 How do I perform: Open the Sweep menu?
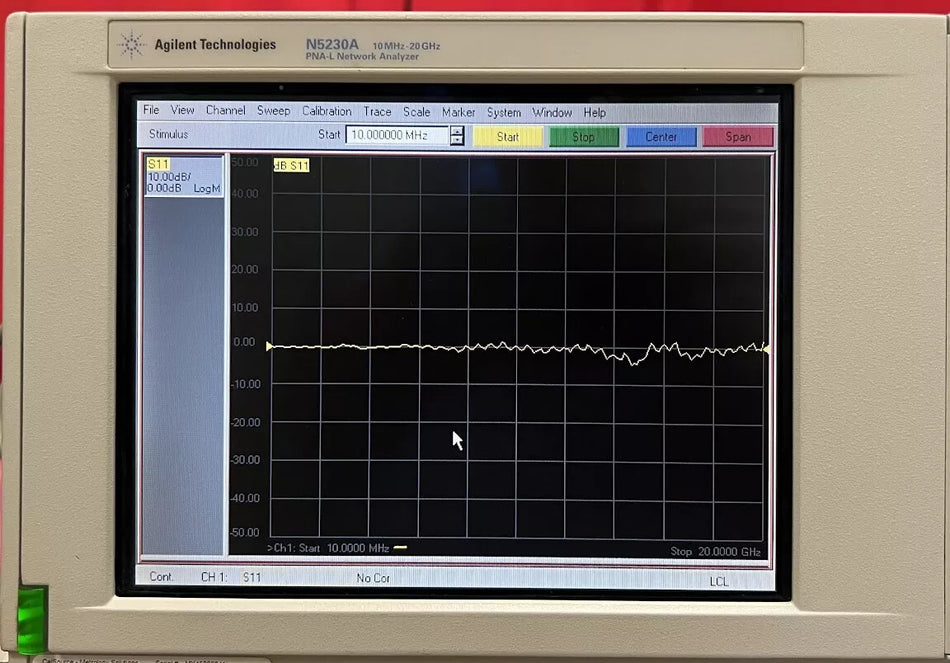(273, 111)
